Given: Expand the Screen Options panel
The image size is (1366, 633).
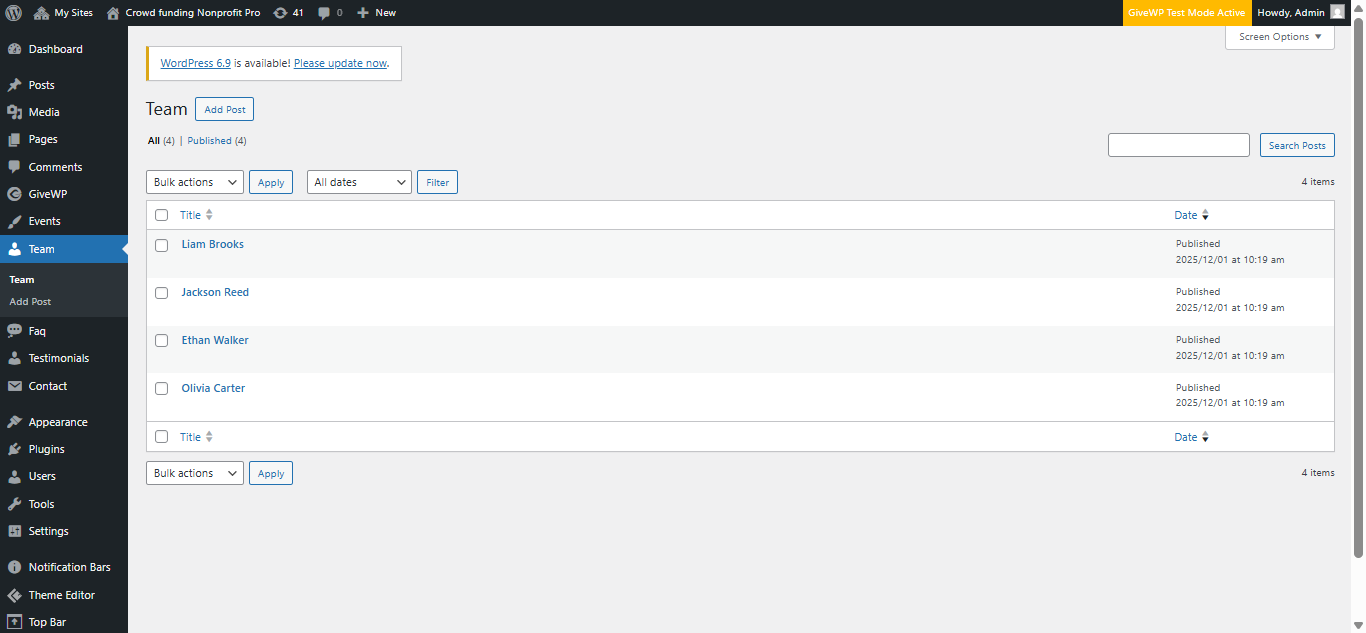Looking at the screenshot, I should coord(1279,37).
